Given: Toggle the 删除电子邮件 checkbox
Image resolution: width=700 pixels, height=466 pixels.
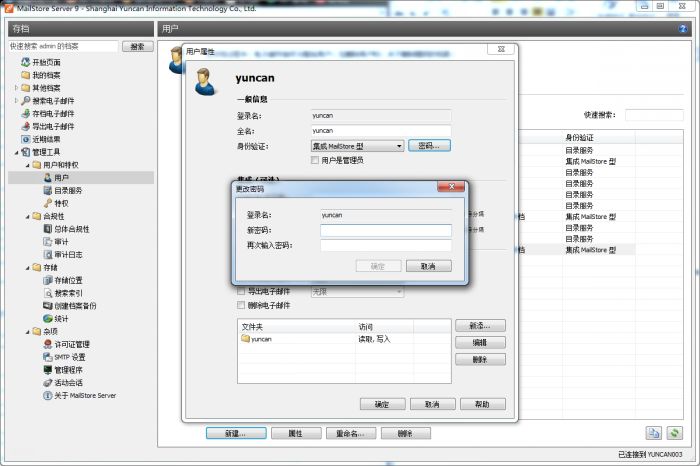Looking at the screenshot, I should pos(241,305).
